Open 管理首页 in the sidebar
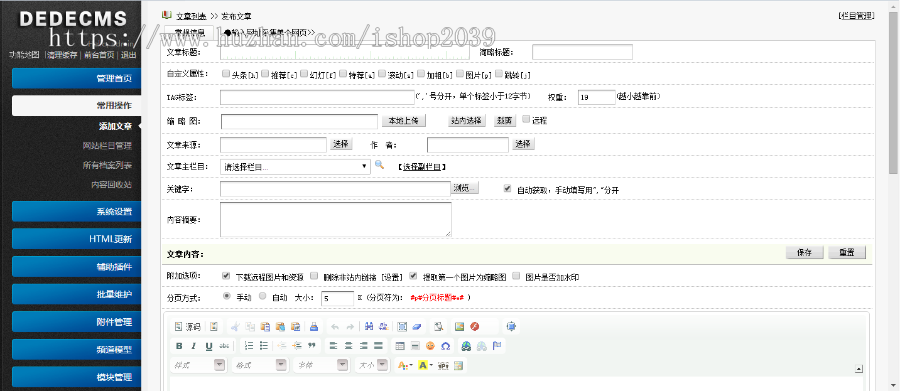 (x=76, y=79)
